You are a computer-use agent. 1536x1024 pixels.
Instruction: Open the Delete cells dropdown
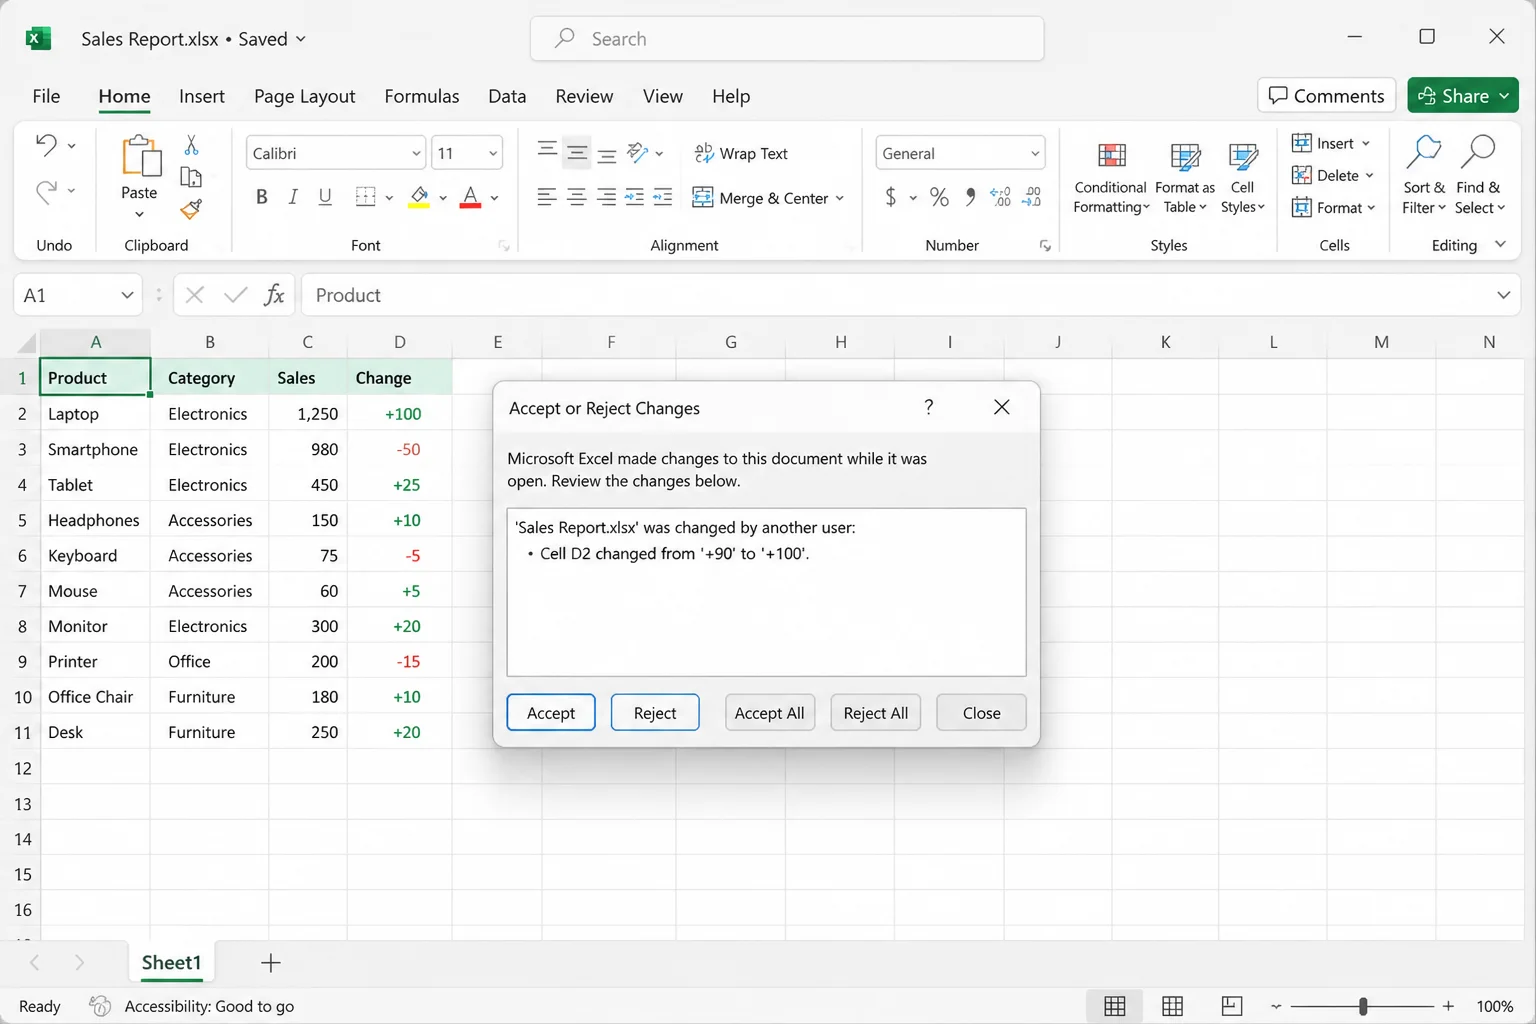point(1333,175)
